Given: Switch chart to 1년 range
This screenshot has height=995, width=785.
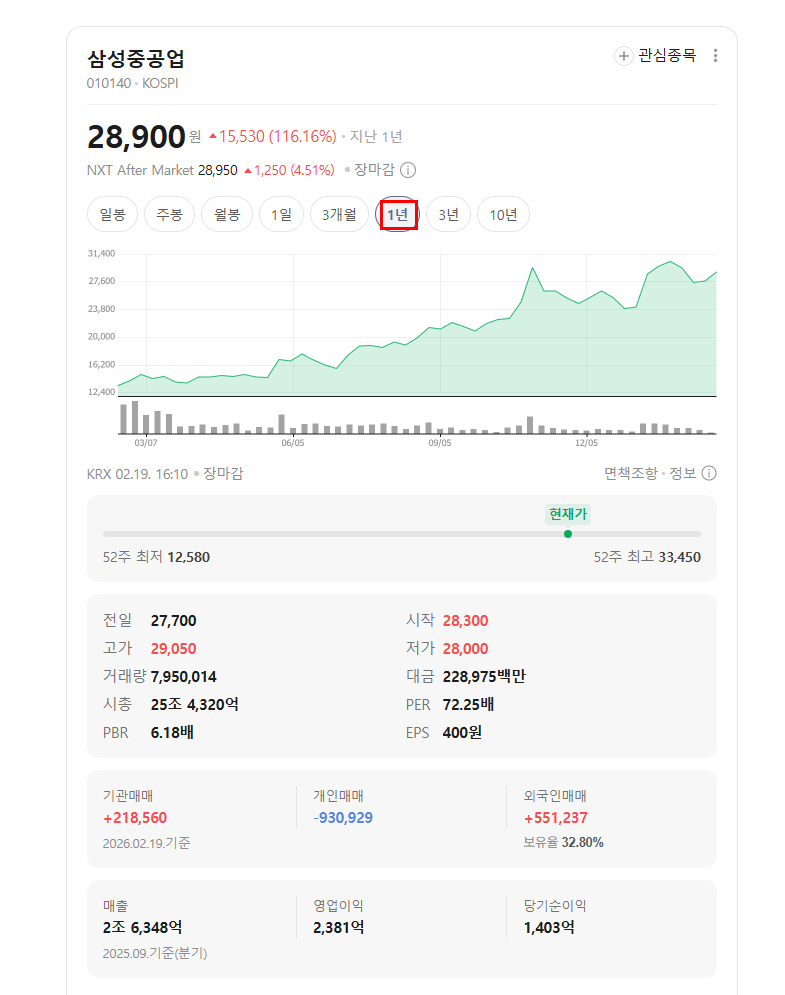Looking at the screenshot, I should pos(398,214).
